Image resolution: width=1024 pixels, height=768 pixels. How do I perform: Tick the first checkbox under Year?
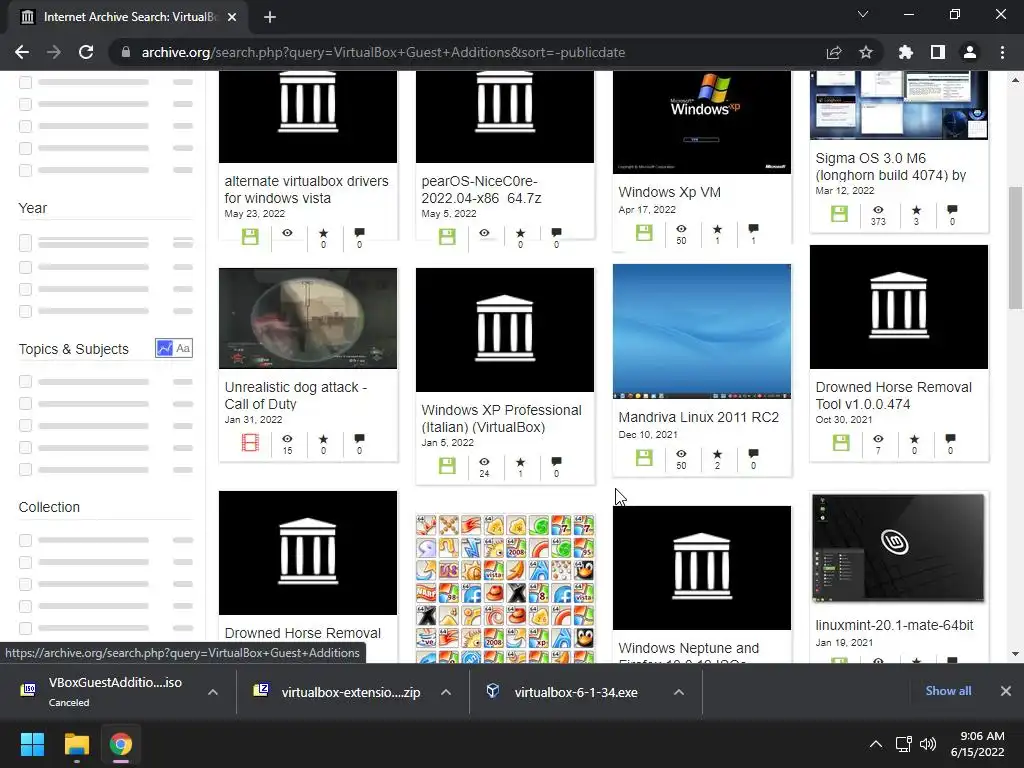click(x=25, y=243)
